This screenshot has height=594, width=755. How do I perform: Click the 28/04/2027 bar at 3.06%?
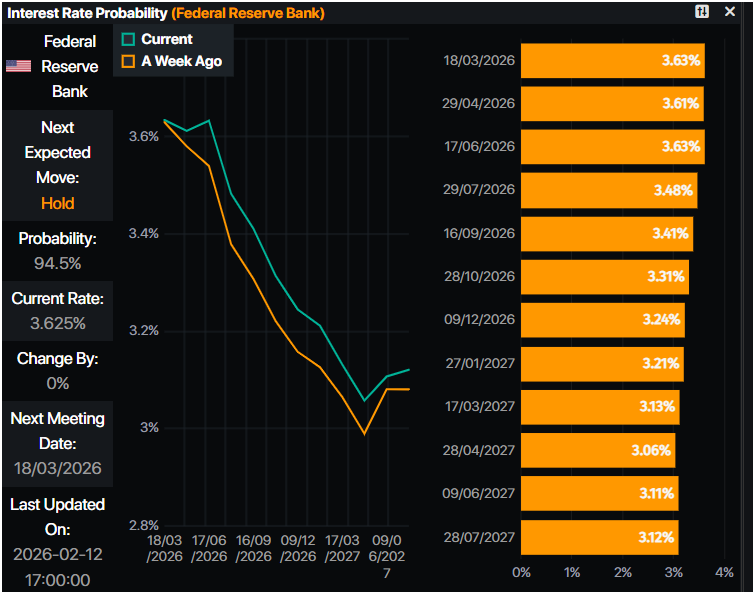pyautogui.click(x=598, y=450)
